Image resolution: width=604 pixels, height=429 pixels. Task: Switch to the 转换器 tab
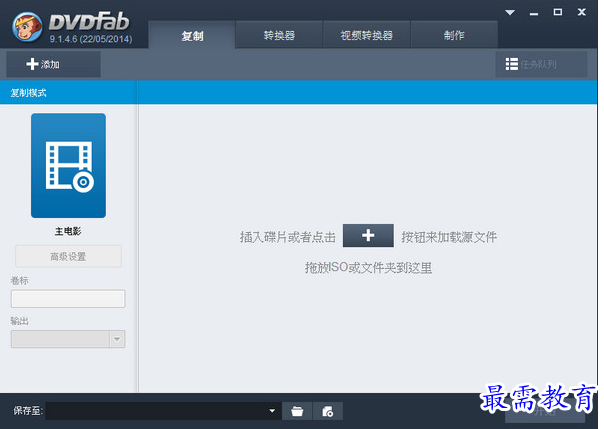pos(279,35)
